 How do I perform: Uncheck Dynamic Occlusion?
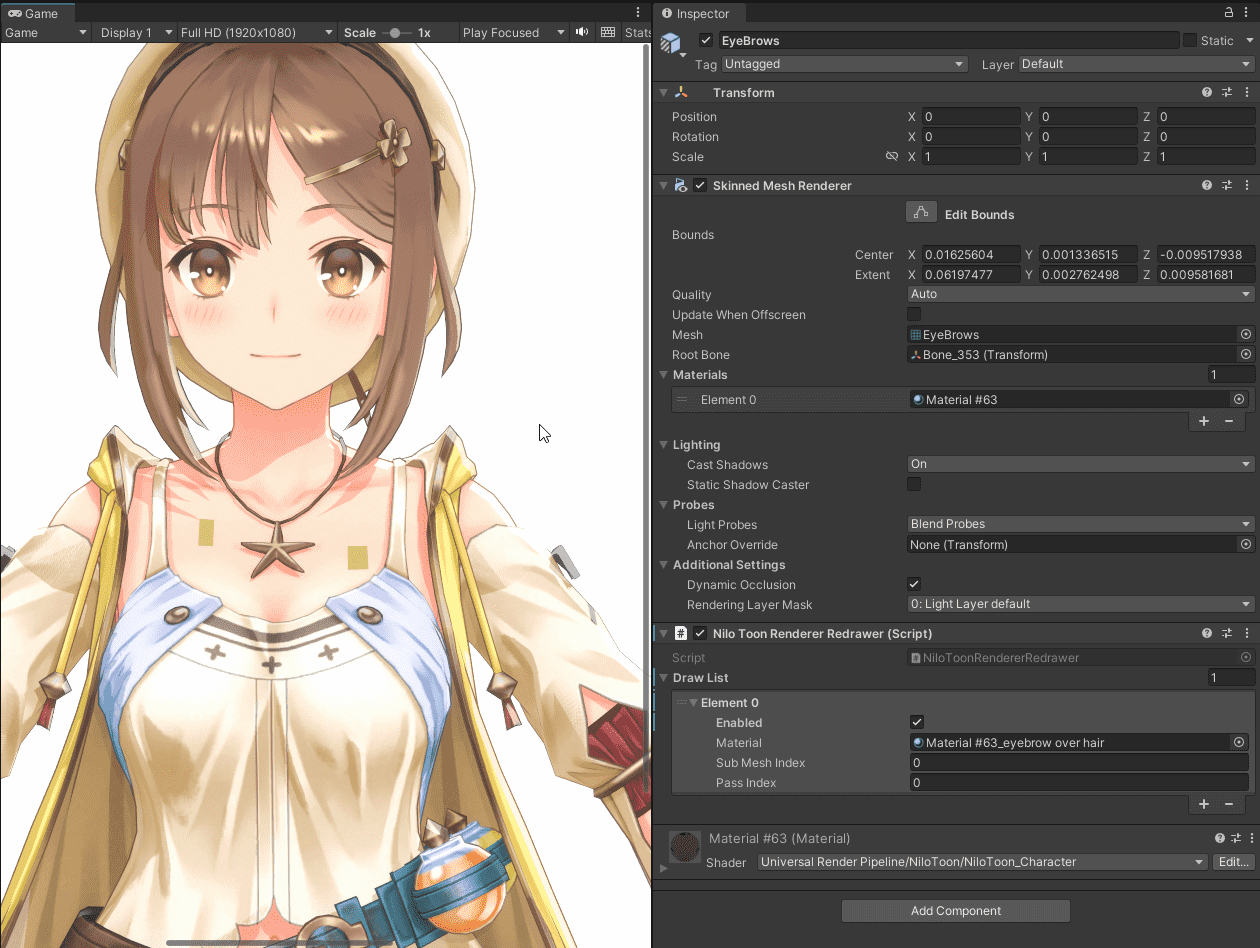[914, 584]
